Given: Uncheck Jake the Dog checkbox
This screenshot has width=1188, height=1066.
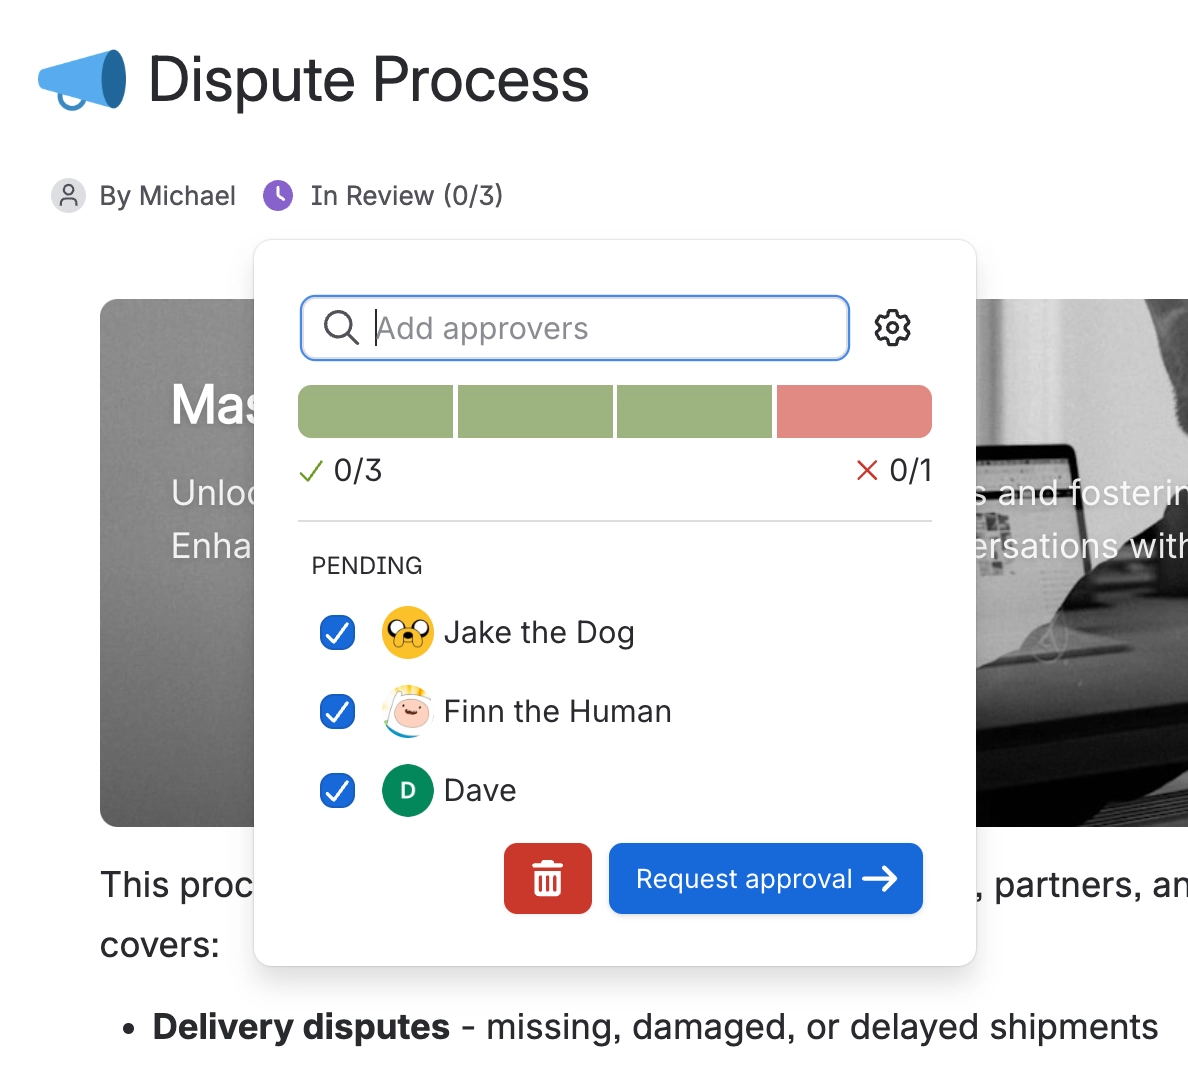Looking at the screenshot, I should pyautogui.click(x=337, y=633).
